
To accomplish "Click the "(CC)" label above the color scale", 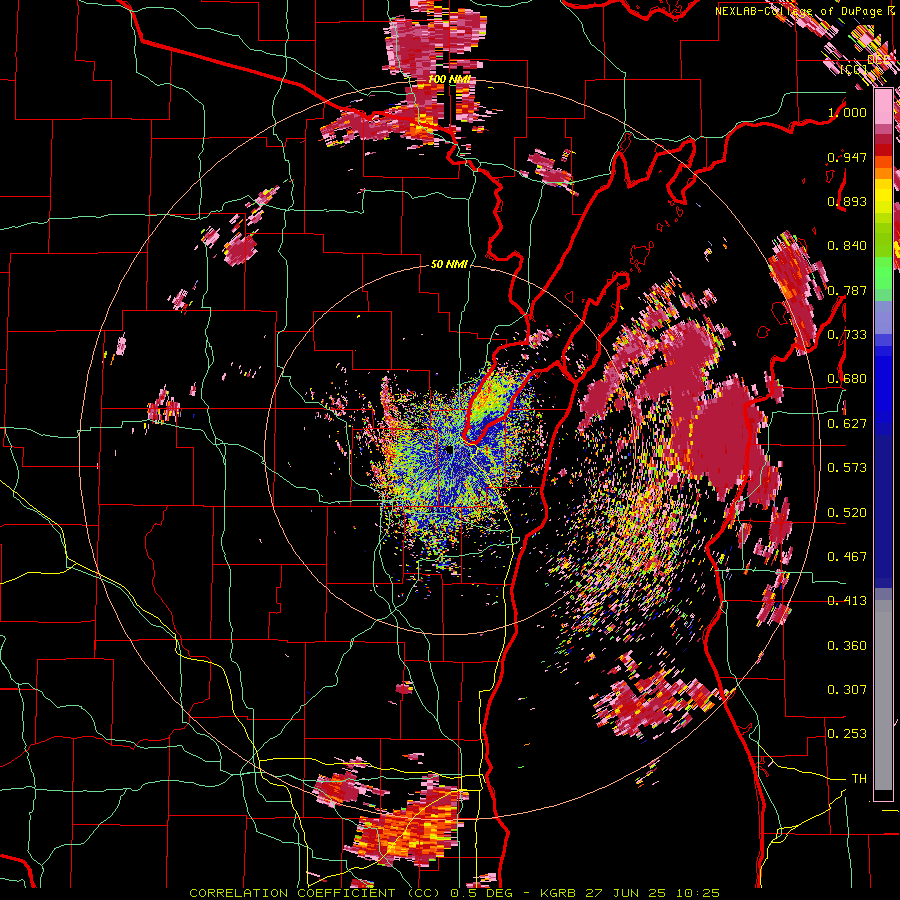I will pos(854,69).
